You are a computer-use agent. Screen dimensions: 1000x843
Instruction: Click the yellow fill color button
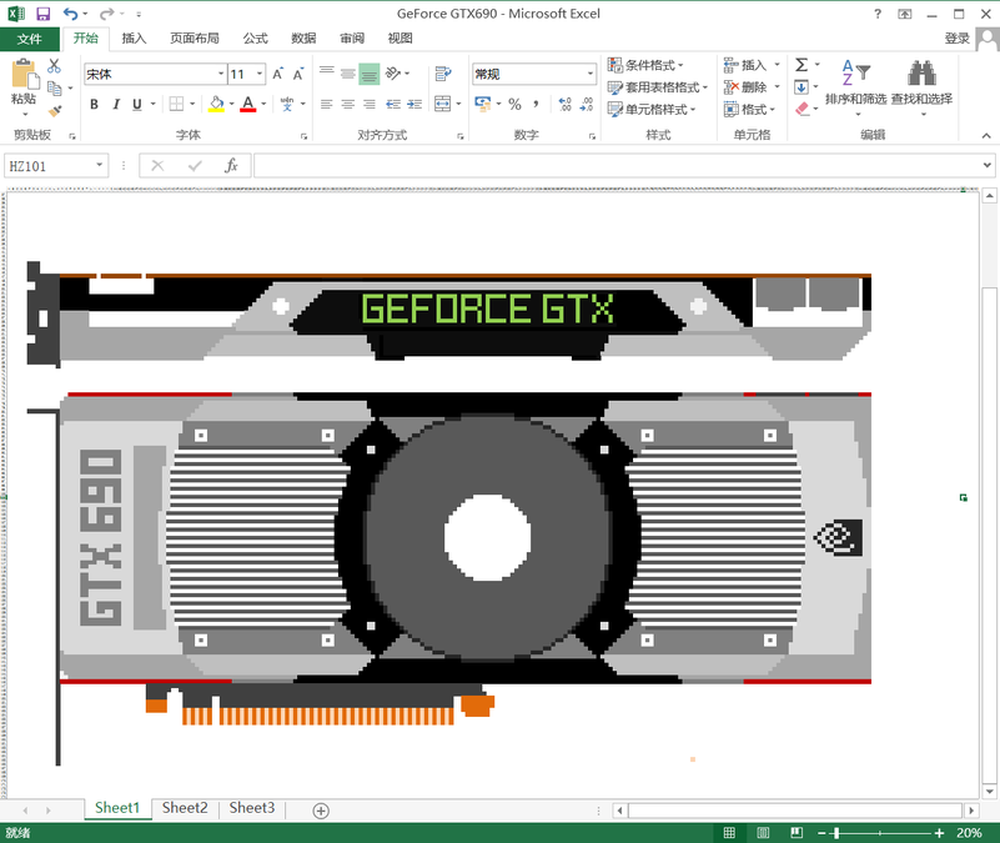point(217,104)
